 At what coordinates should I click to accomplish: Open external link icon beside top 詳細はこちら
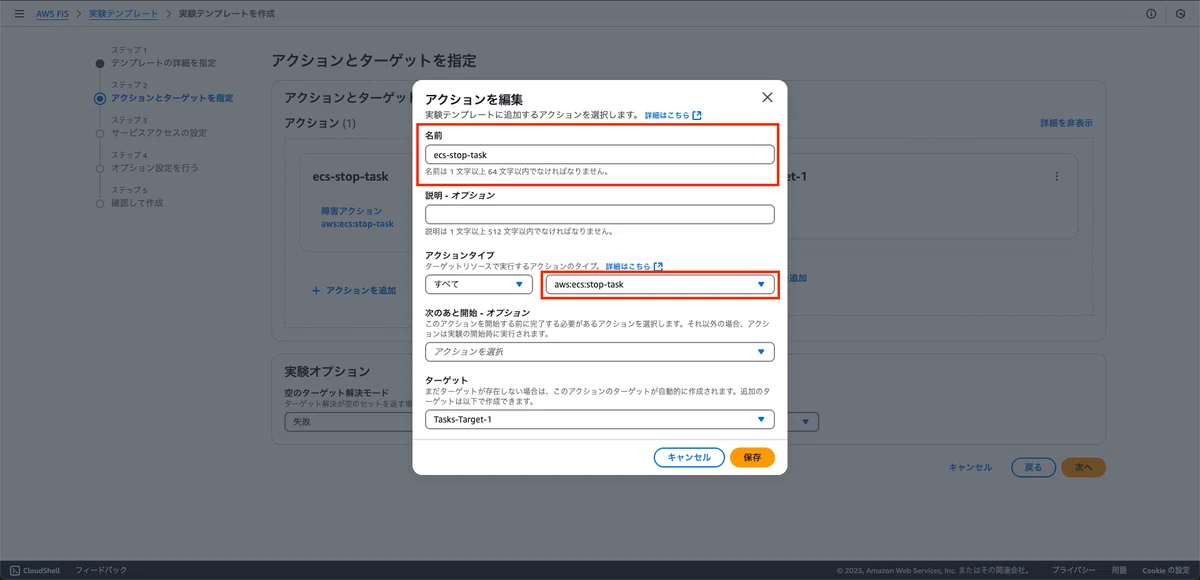pos(697,116)
